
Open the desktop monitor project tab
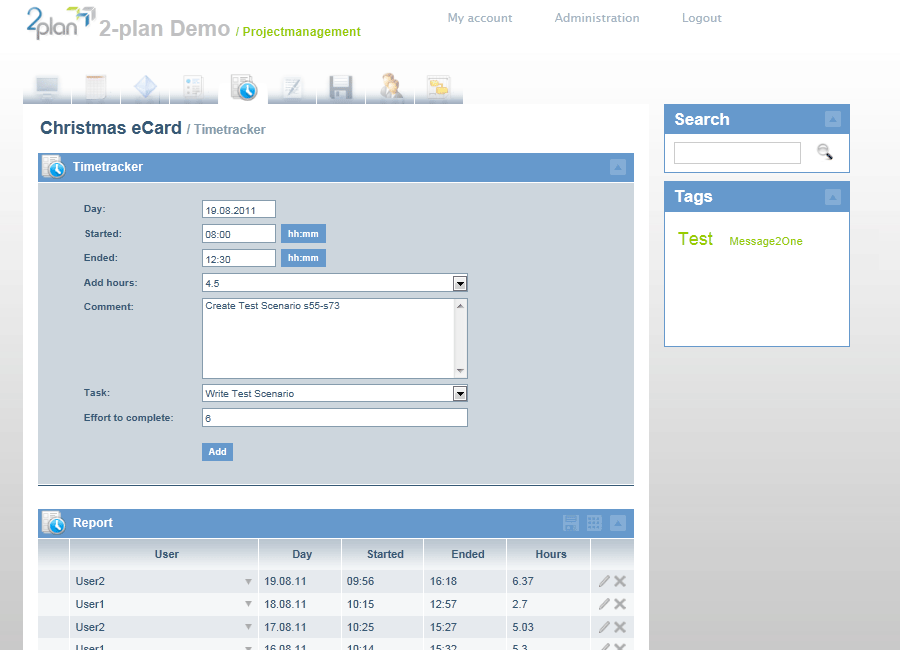tap(47, 88)
